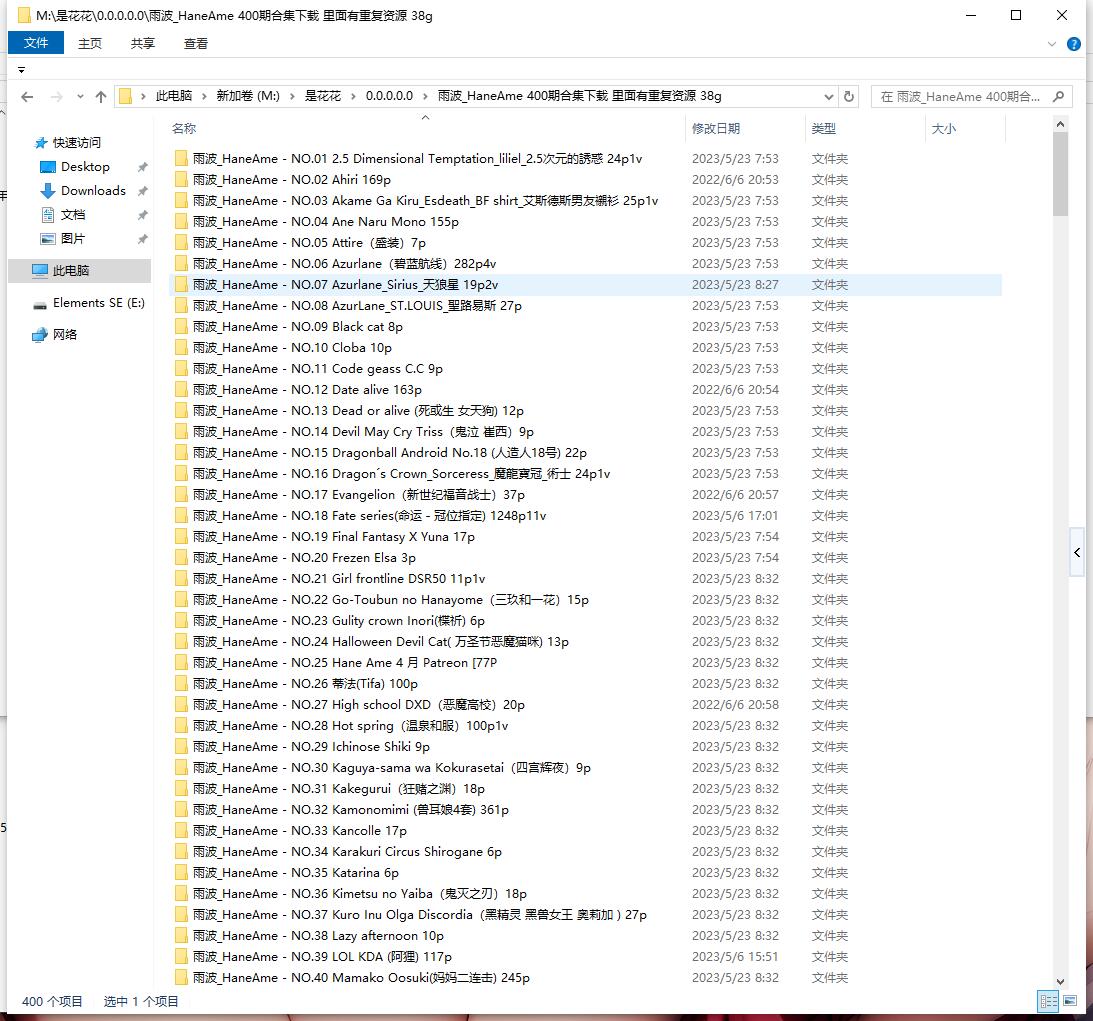The height and width of the screenshot is (1021, 1093).
Task: Open the 查看 ribbon tab
Action: click(195, 43)
